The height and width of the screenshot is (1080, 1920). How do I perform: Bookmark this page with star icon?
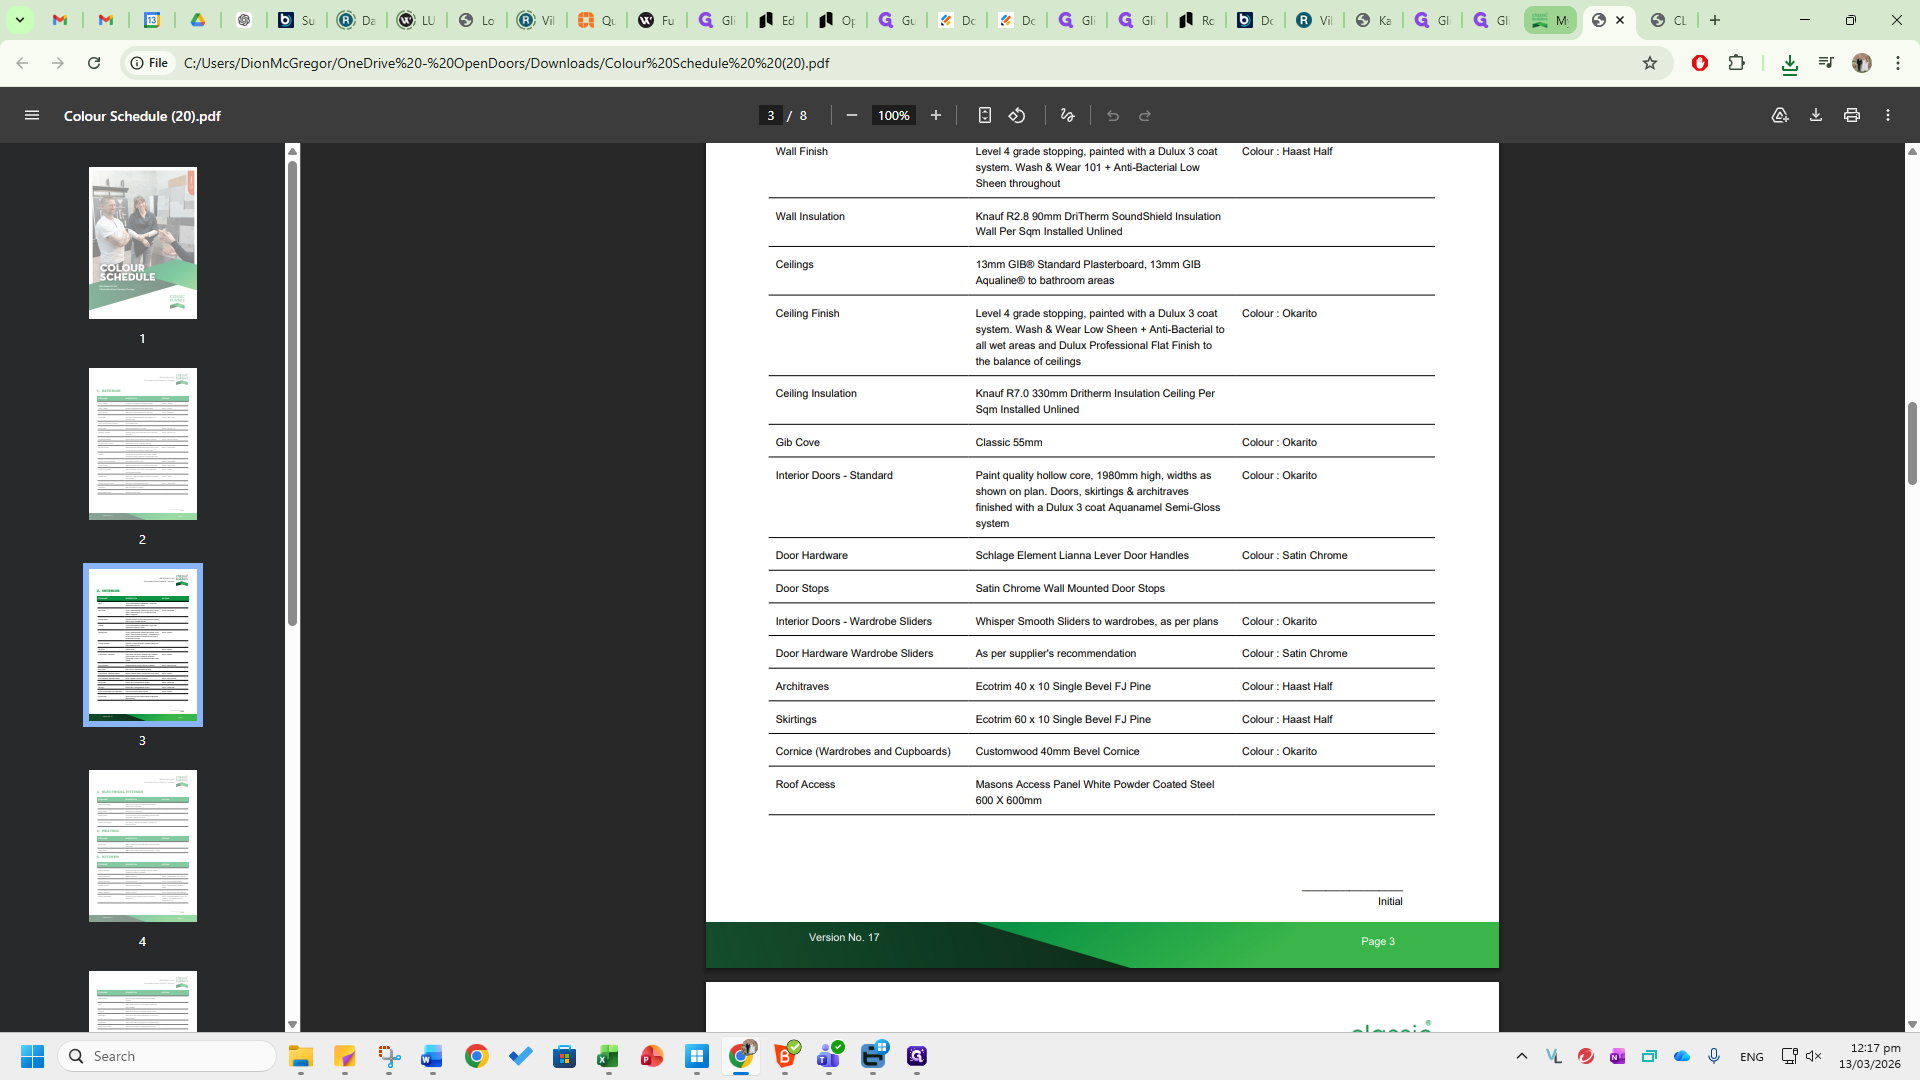(1650, 63)
